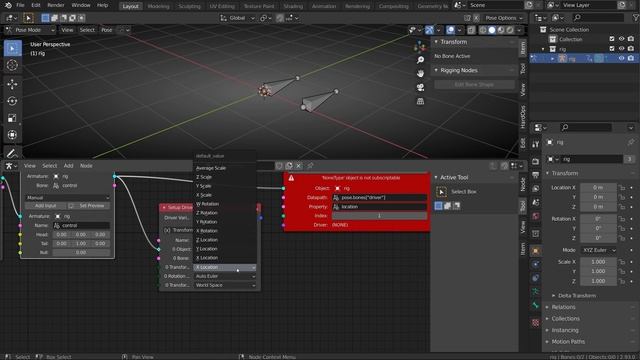Click the Scene name field

(x=495, y=5)
